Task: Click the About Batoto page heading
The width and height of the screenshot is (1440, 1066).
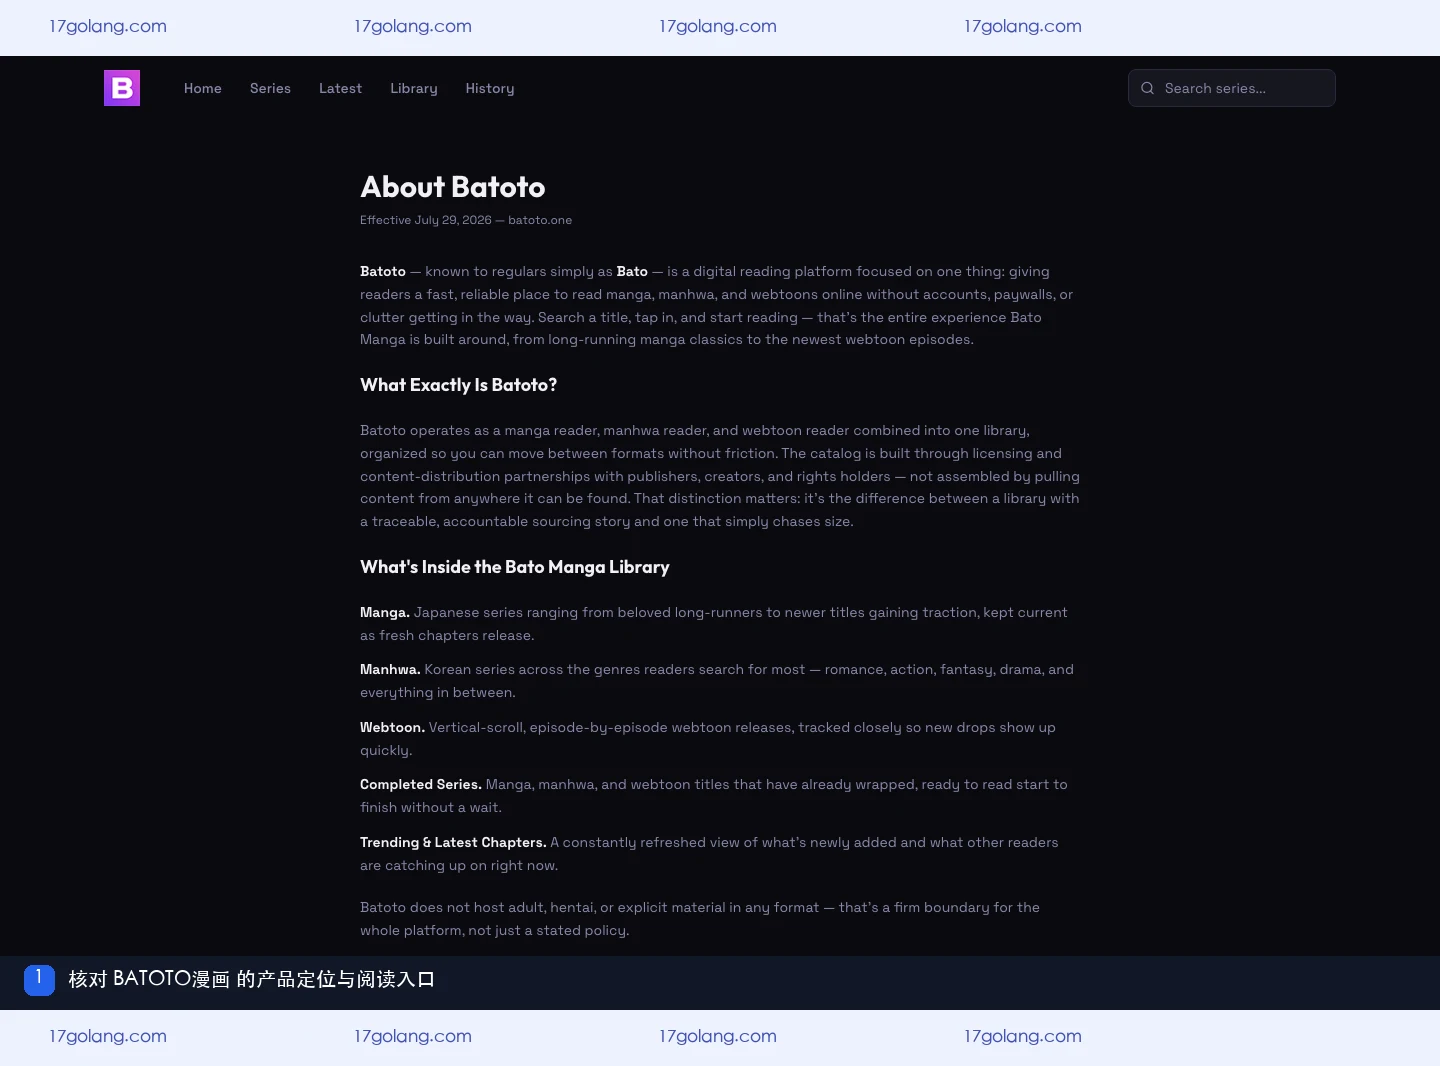Action: (x=453, y=187)
